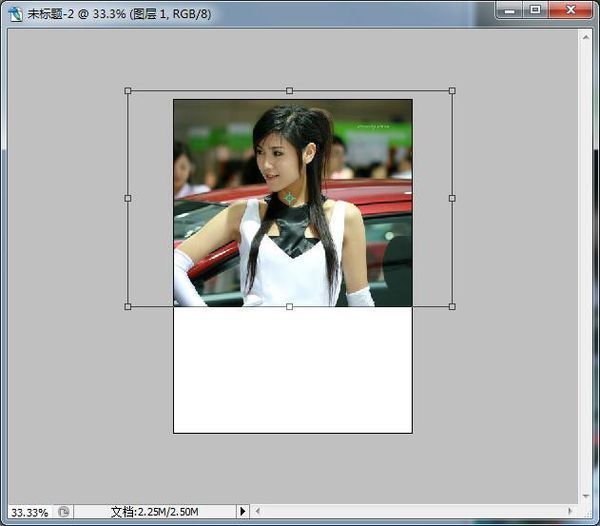Click the vertical scrollbar down arrow
600x526 pixels.
point(586,495)
